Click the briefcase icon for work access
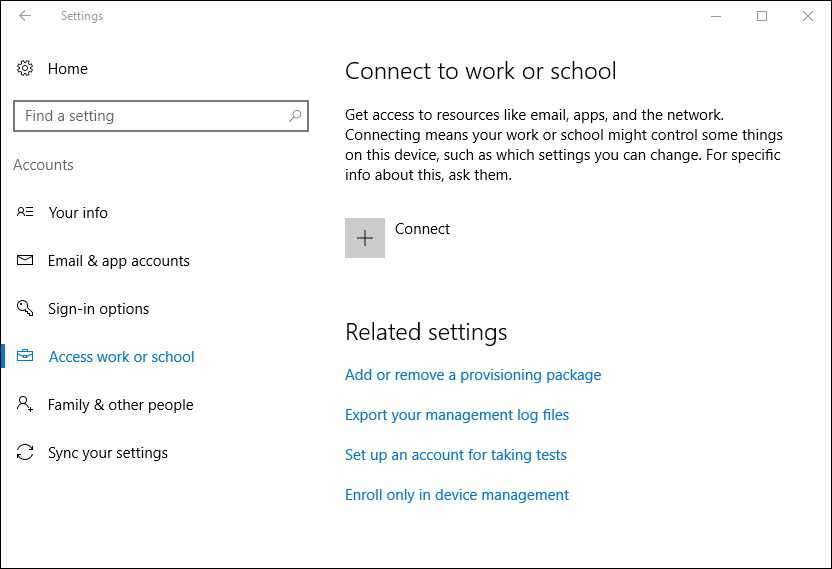The width and height of the screenshot is (832, 569). click(25, 356)
